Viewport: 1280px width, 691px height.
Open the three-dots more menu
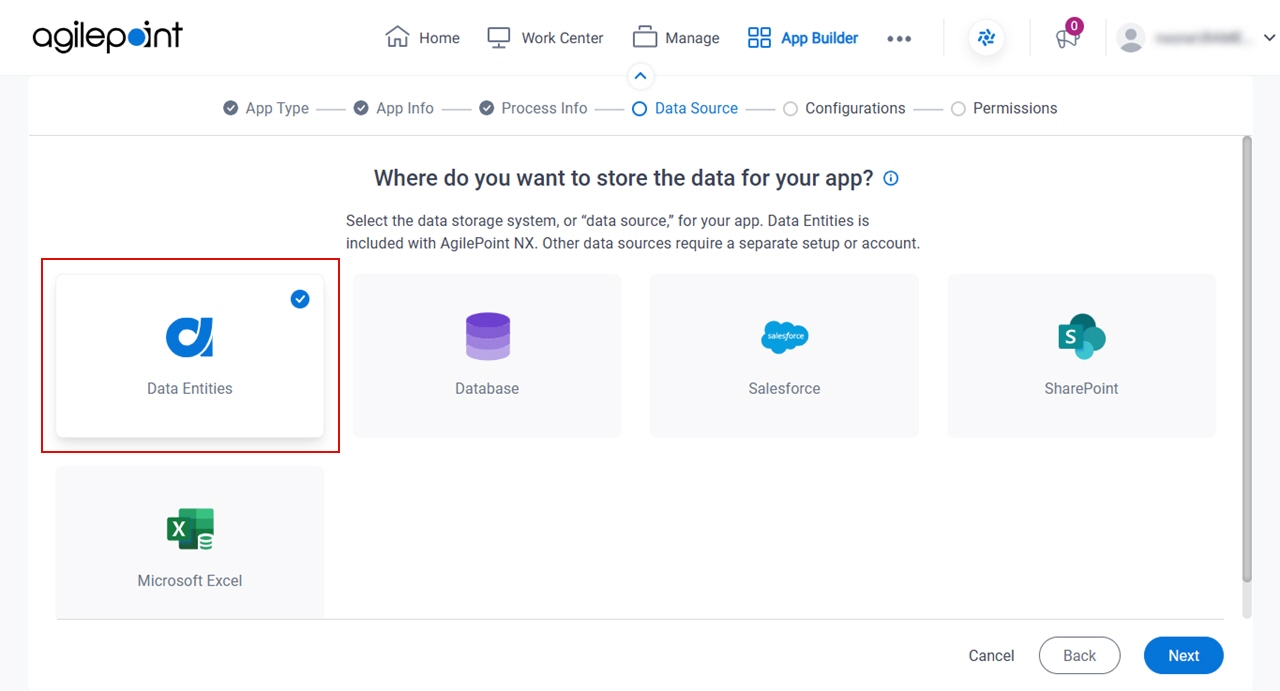tap(899, 38)
